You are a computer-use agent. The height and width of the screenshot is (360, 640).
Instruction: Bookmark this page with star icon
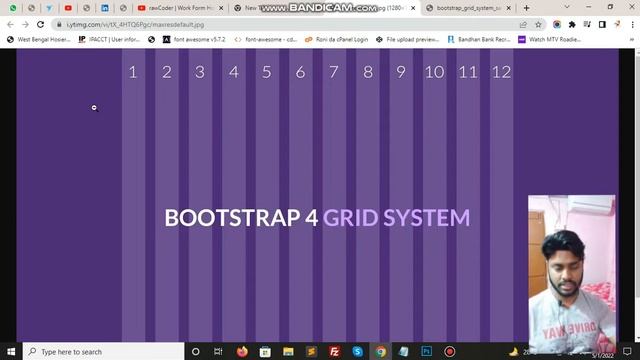coord(538,24)
